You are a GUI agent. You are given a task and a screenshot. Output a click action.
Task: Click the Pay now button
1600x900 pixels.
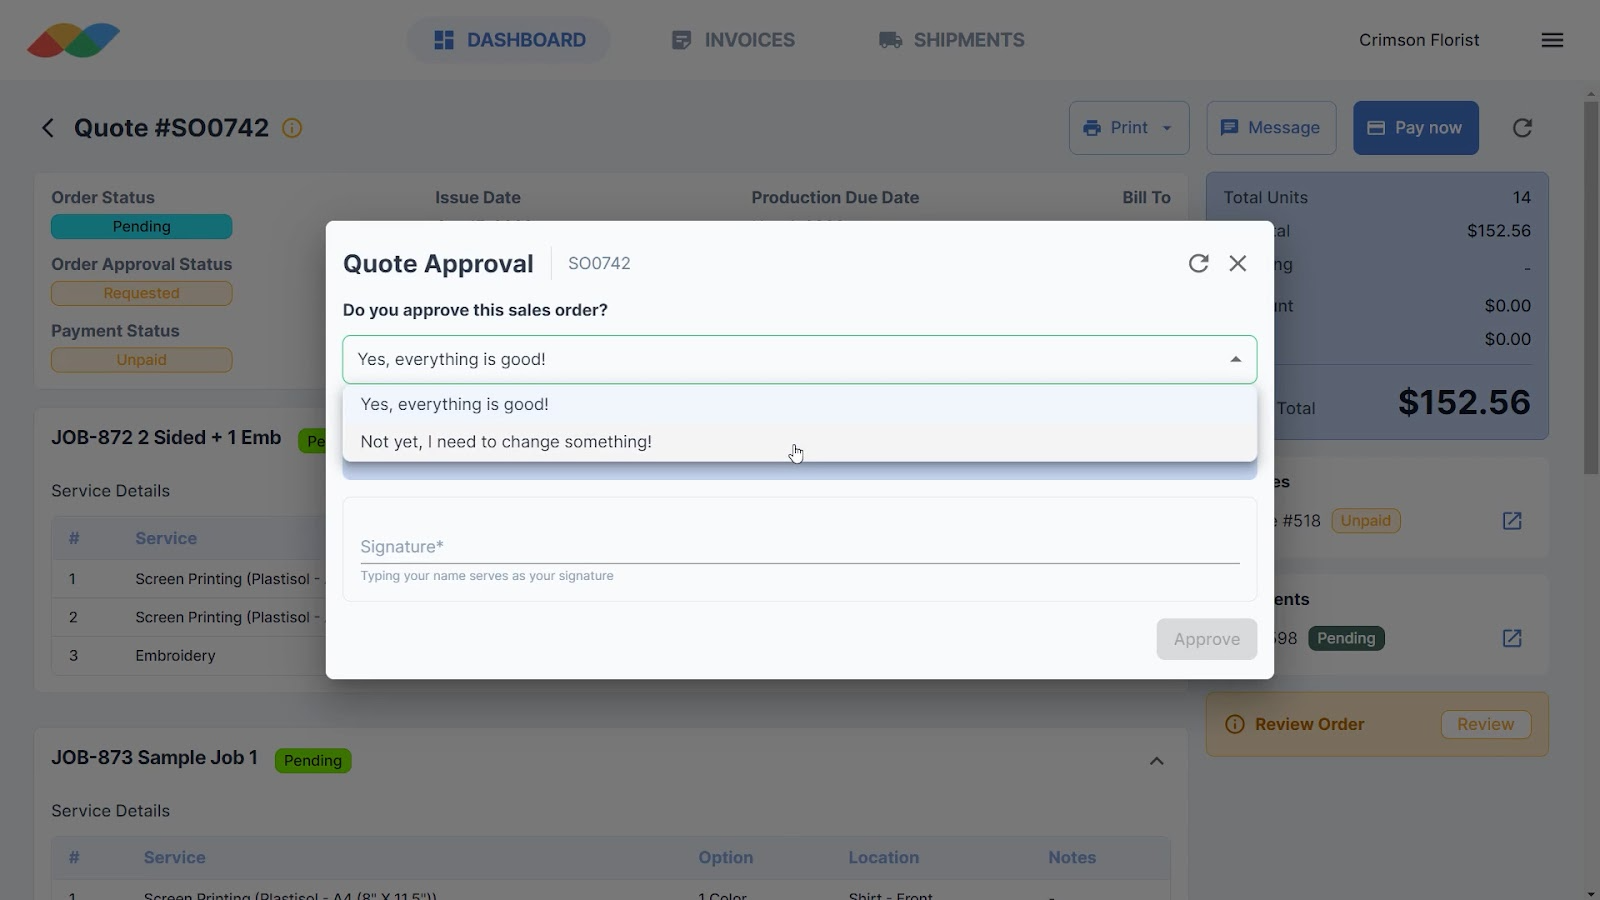(1416, 128)
